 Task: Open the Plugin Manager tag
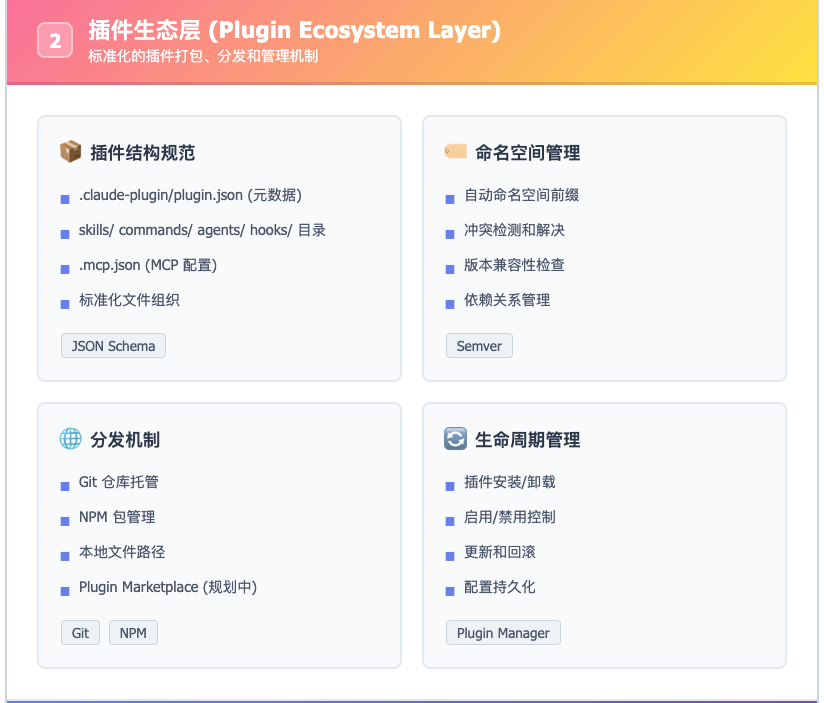(x=503, y=633)
